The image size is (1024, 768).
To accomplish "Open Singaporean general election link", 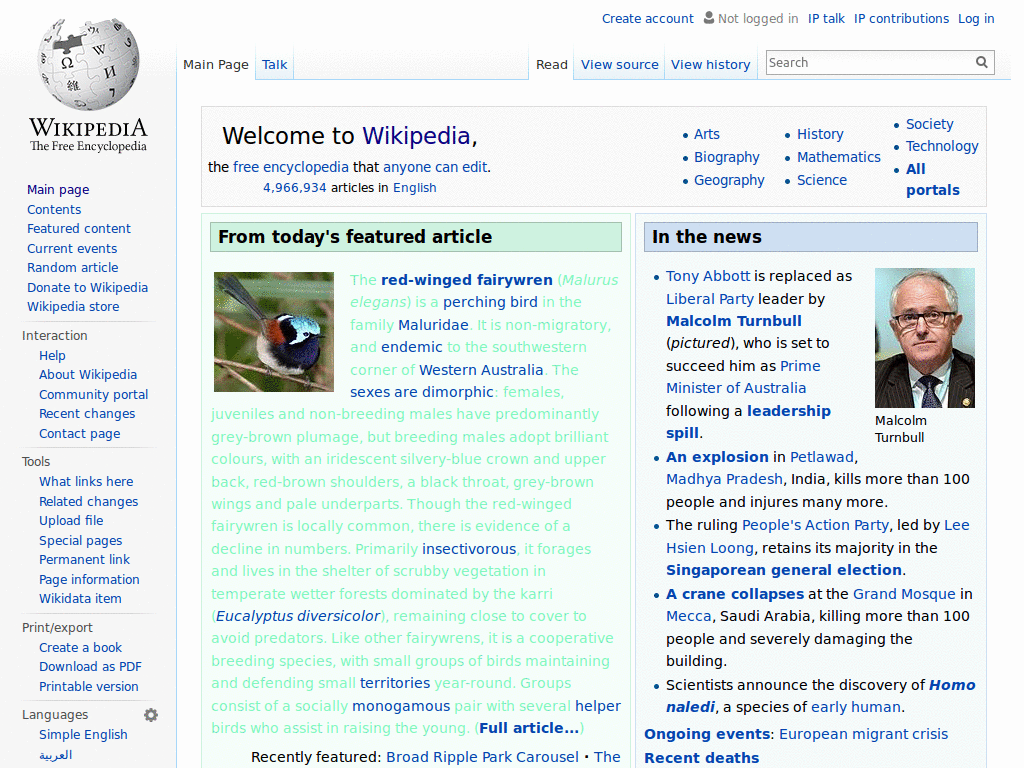I will 784,570.
